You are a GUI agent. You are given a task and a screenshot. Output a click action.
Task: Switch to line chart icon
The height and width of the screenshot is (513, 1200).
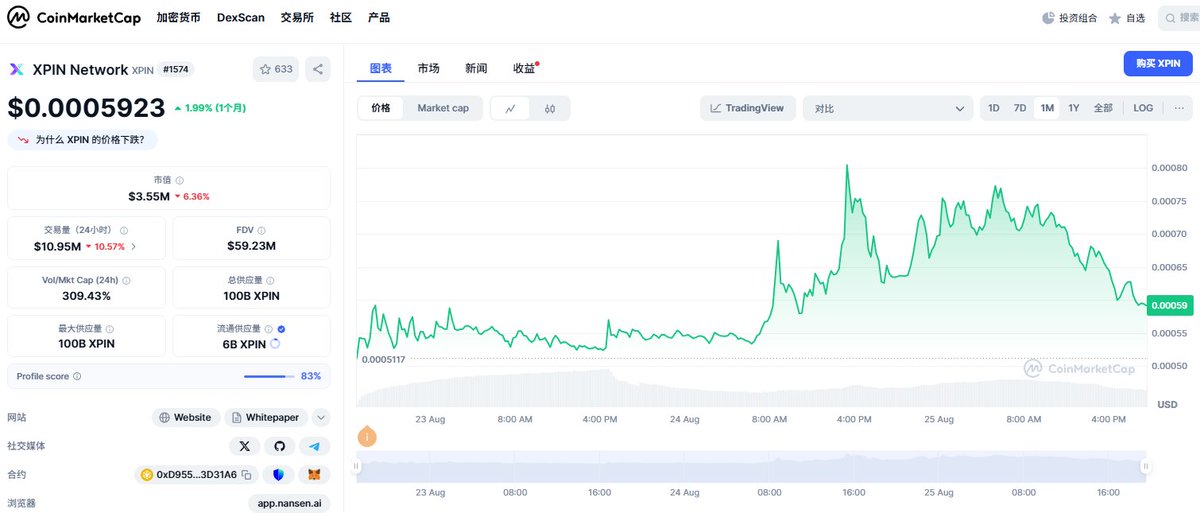pos(510,108)
